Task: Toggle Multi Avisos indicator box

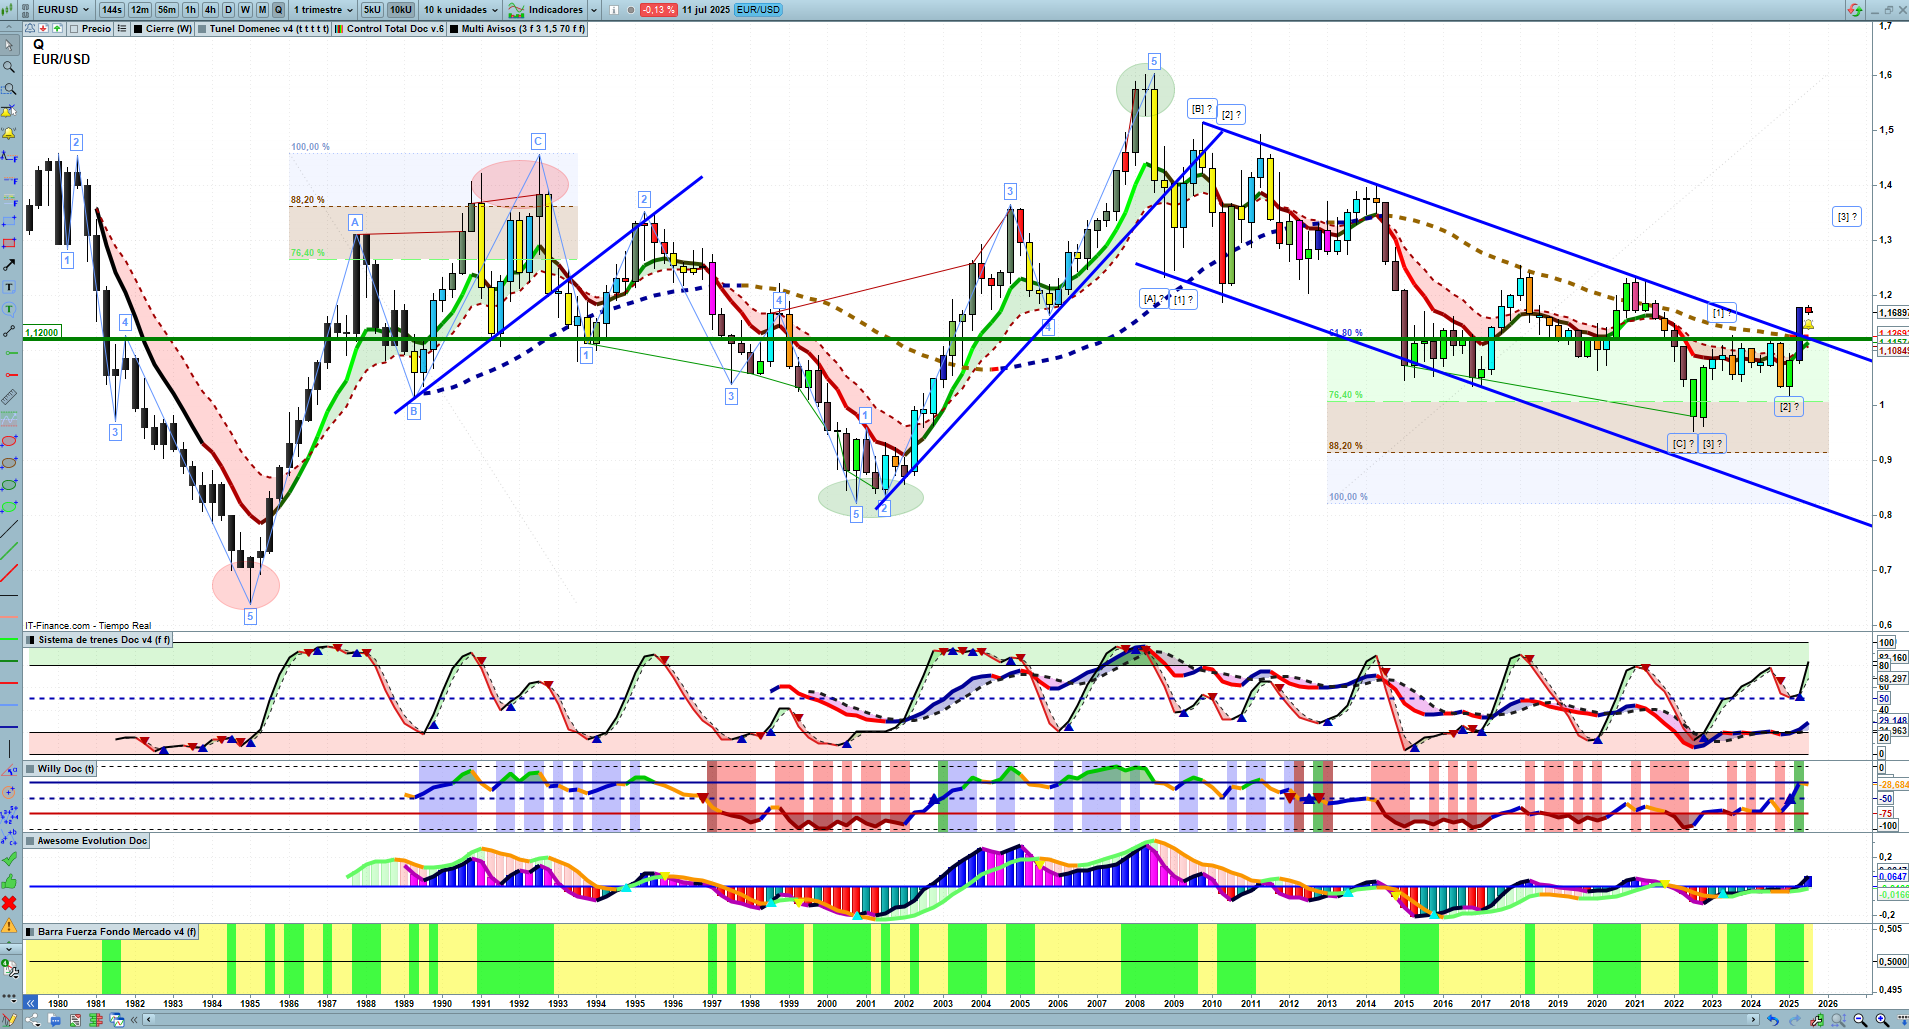Action: (x=454, y=29)
